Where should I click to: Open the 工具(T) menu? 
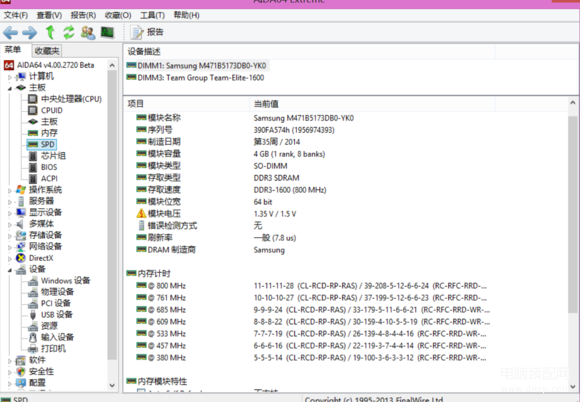pos(152,15)
